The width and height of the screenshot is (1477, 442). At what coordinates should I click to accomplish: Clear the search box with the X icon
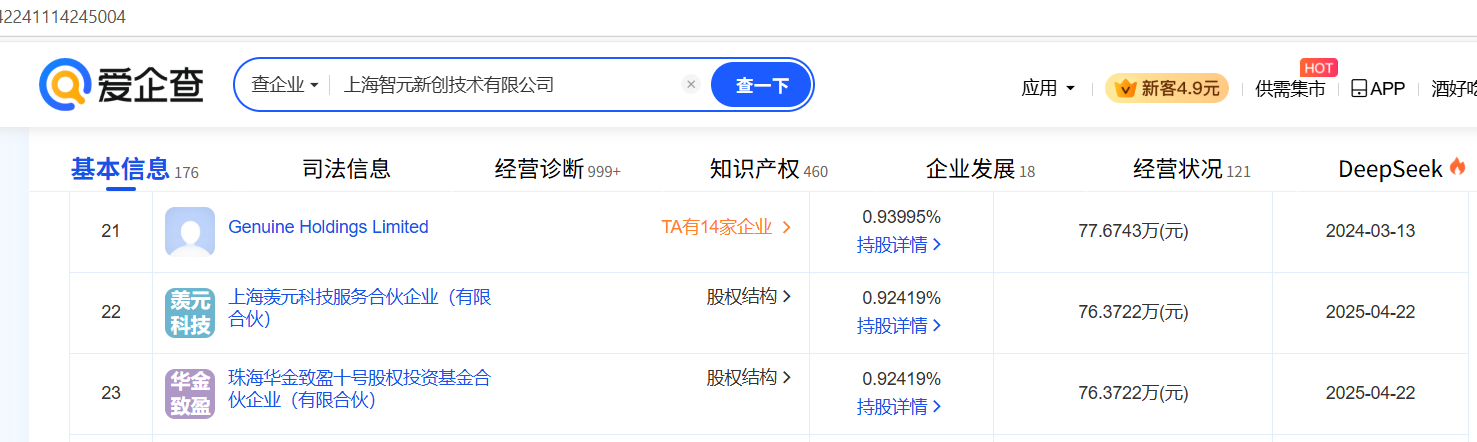click(x=690, y=85)
